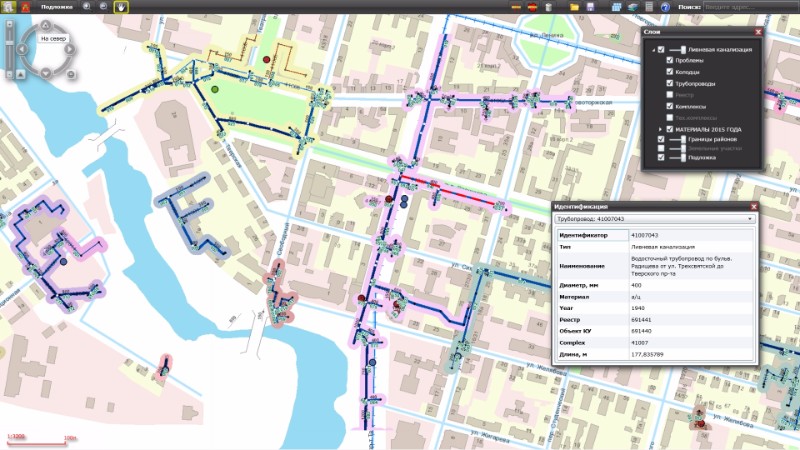Disable the Трубопроводы layer checkbox
Viewport: 800px width, 450px height.
pyautogui.click(x=670, y=83)
